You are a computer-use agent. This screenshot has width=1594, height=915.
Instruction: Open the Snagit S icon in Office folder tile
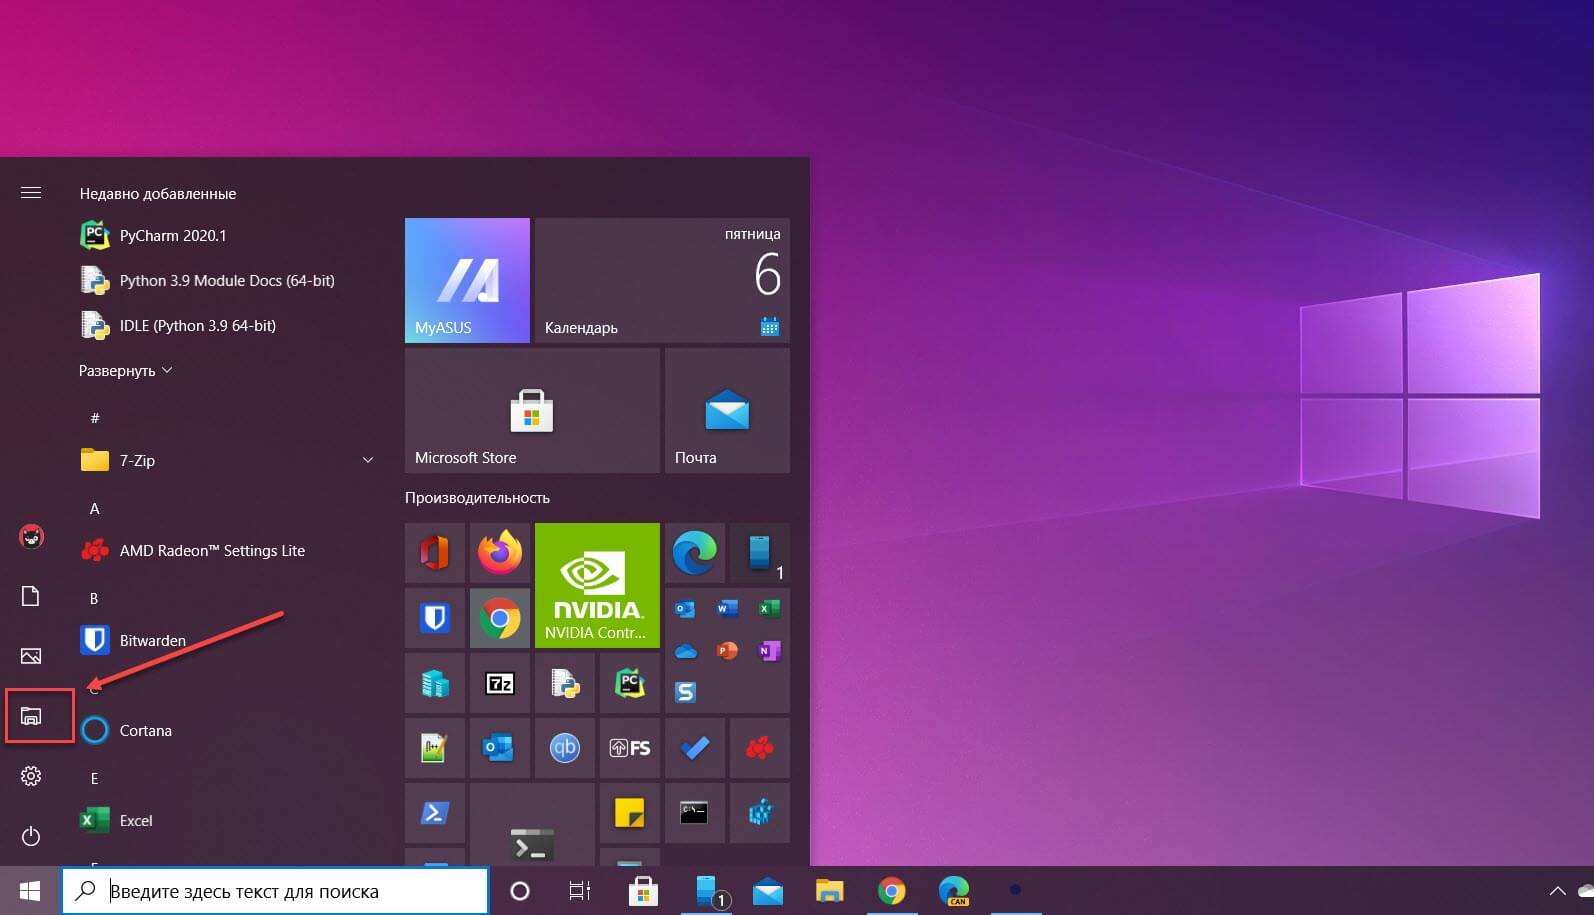click(685, 692)
